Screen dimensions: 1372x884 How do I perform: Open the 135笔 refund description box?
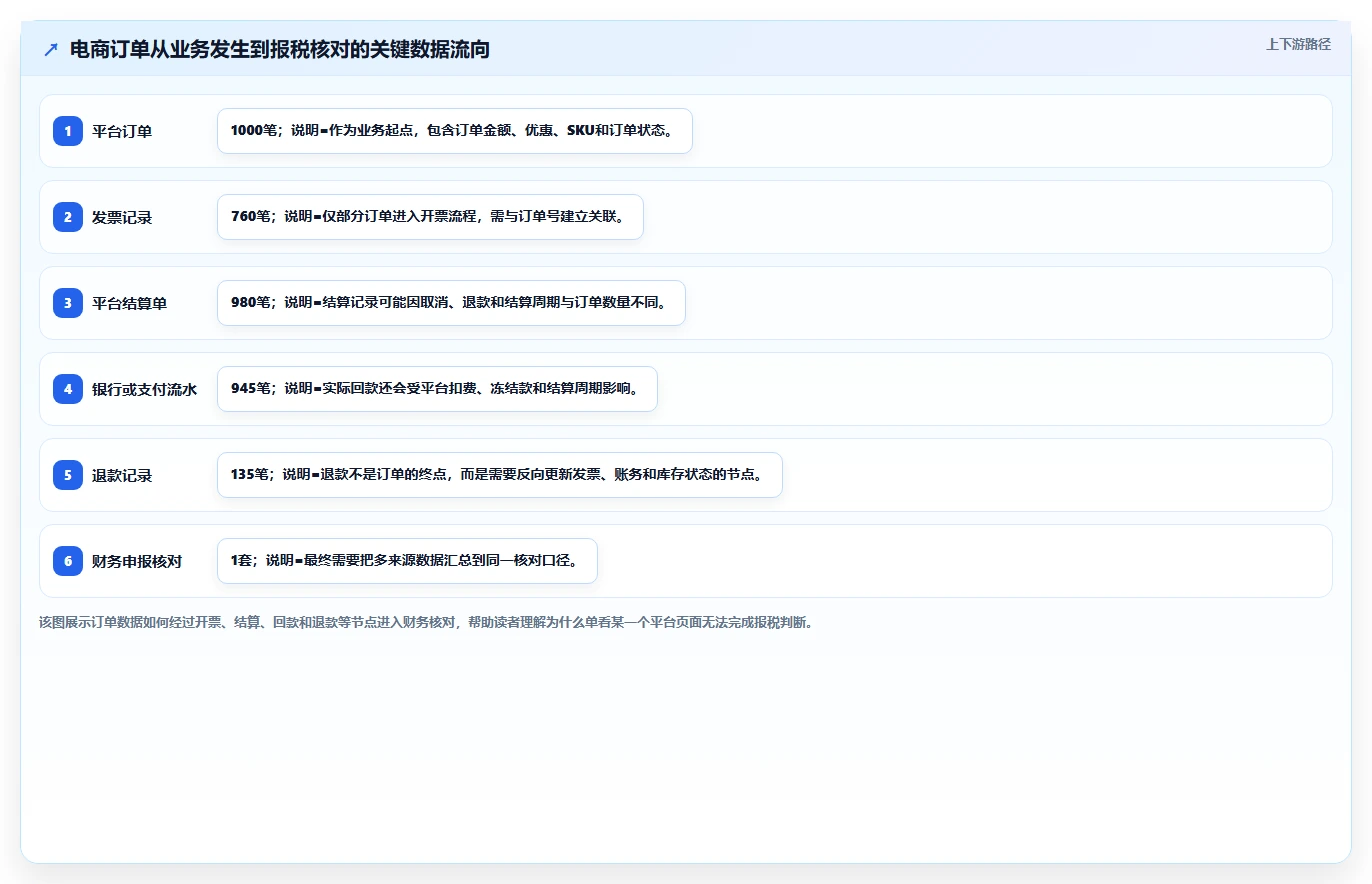pyautogui.click(x=499, y=475)
